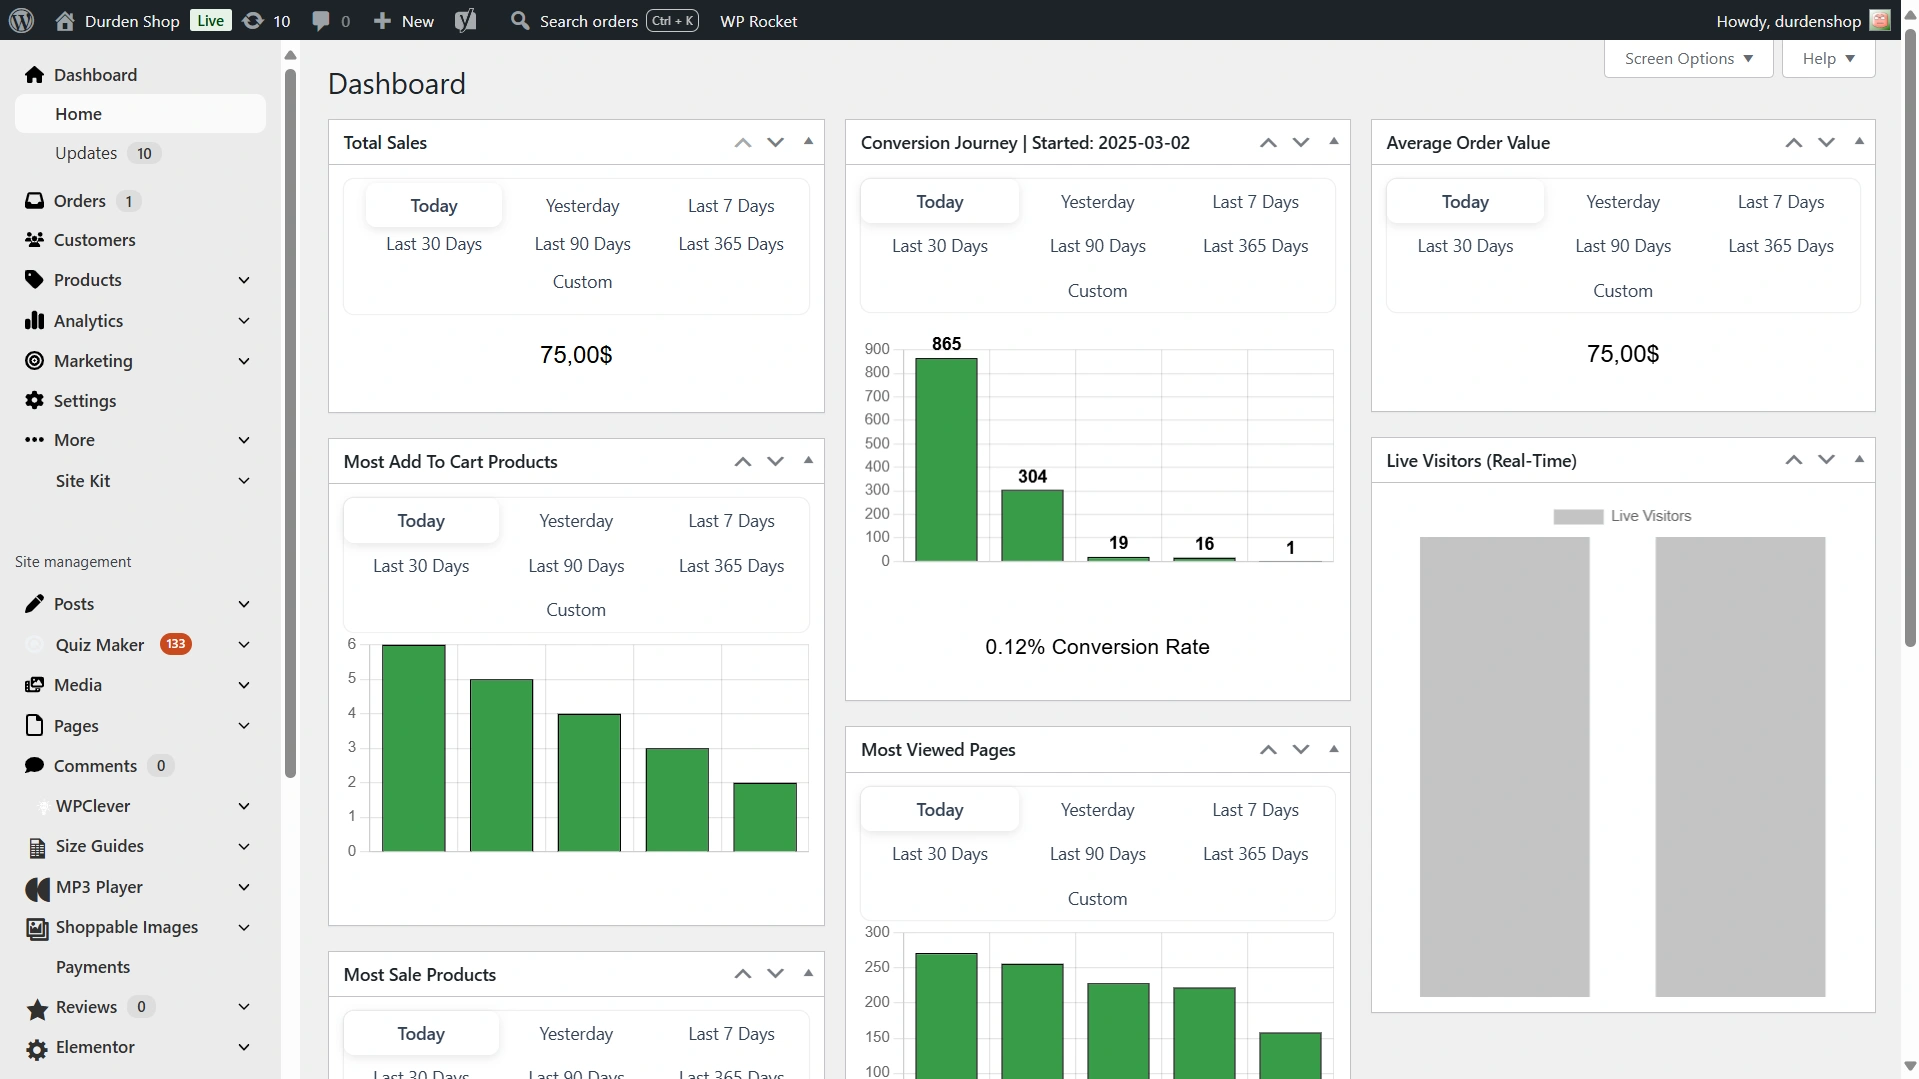Click the Search orders field
Viewport: 1919px width, 1079px height.
[589, 20]
